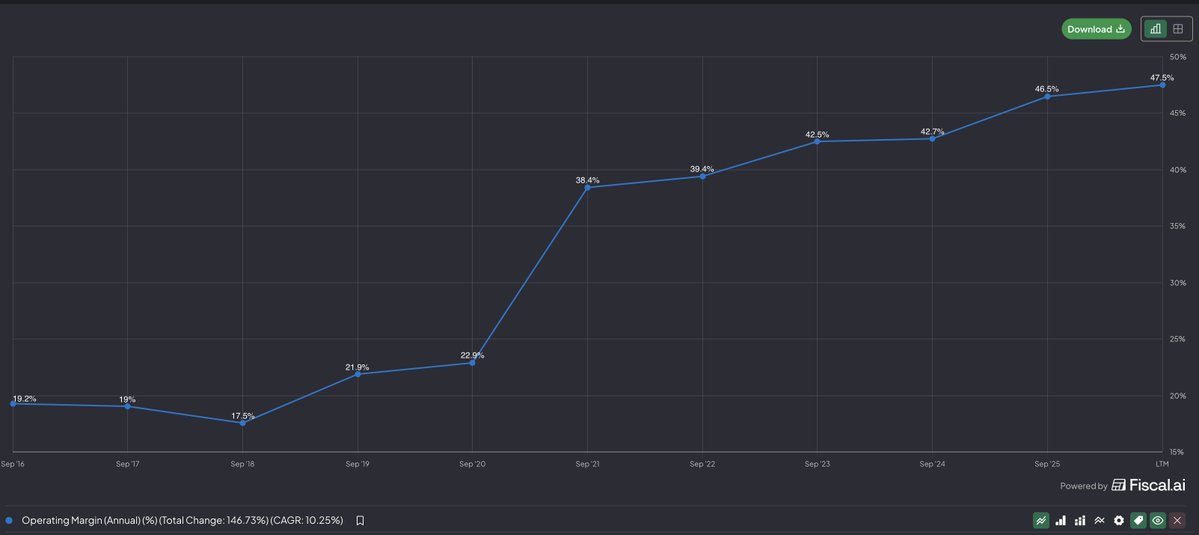Viewport: 1199px width, 535px height.
Task: Bookmark the Operating Margin metric
Action: tap(360, 520)
